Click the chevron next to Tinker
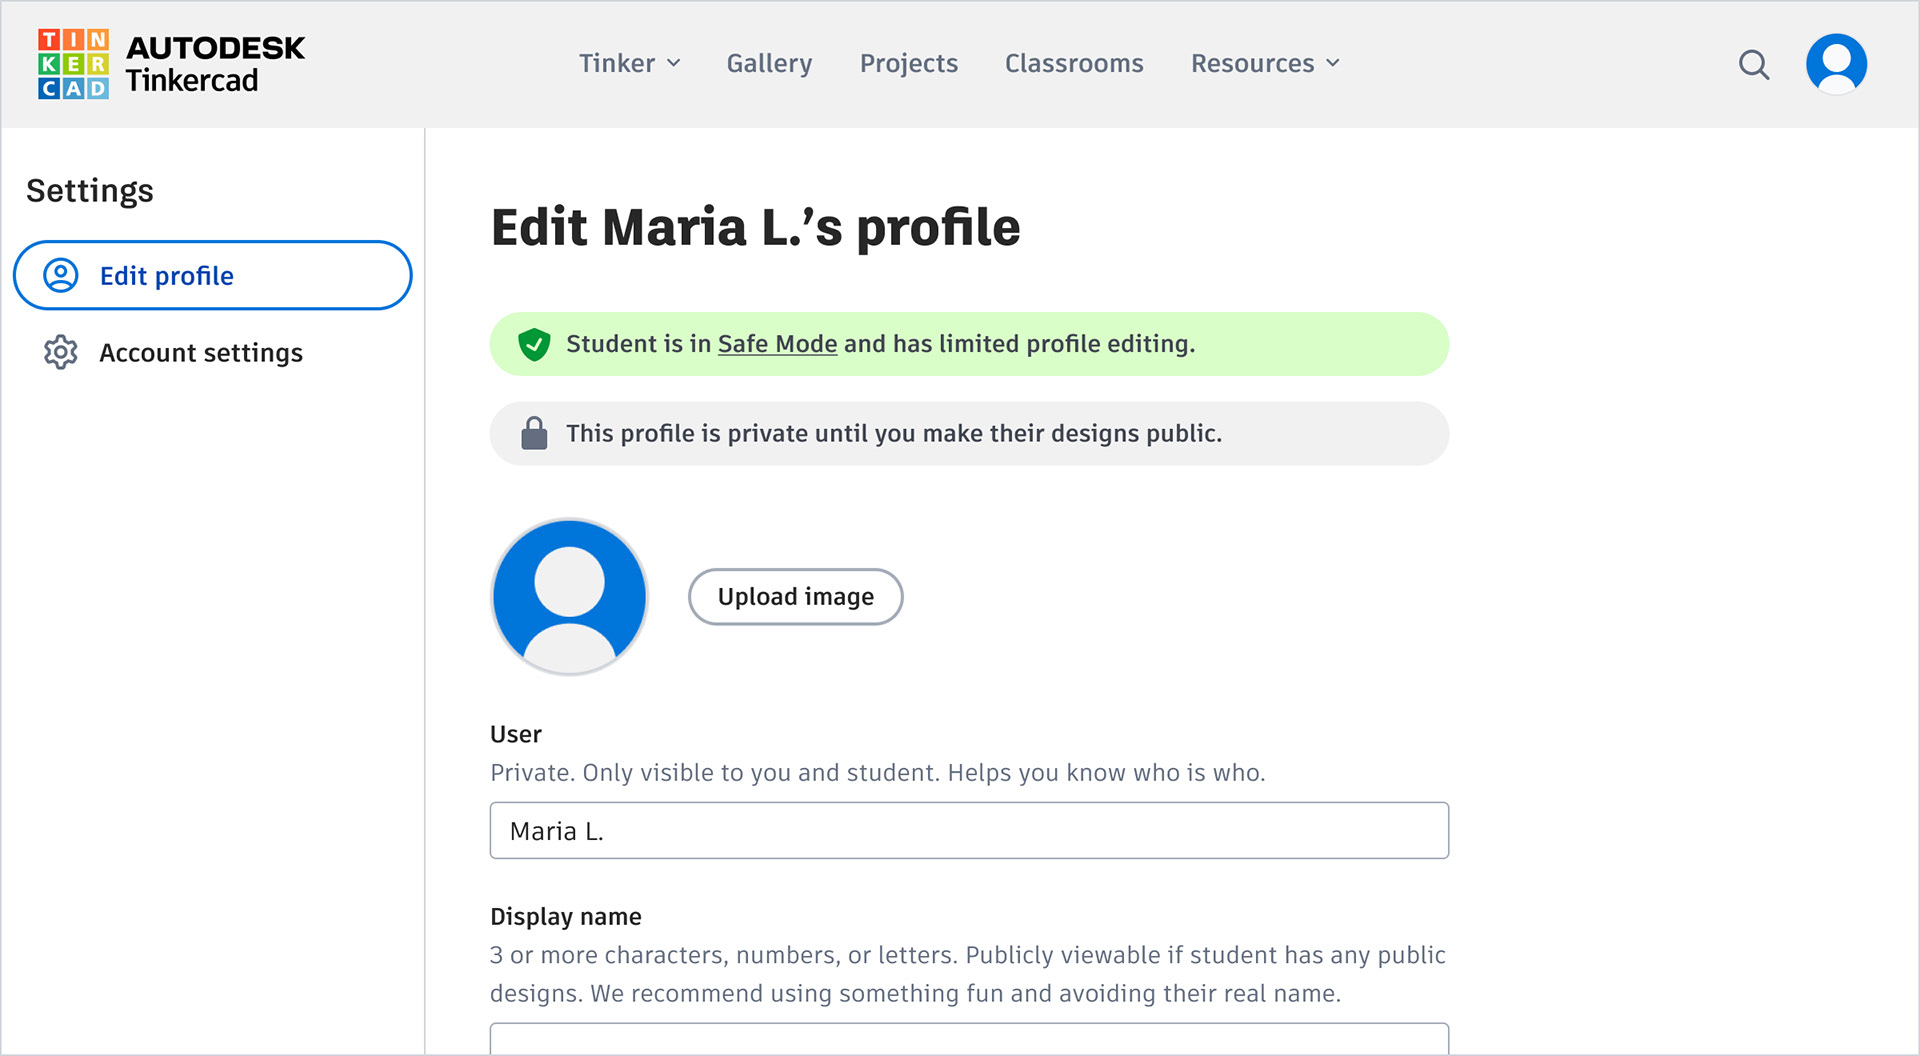The image size is (1920, 1056). tap(674, 63)
